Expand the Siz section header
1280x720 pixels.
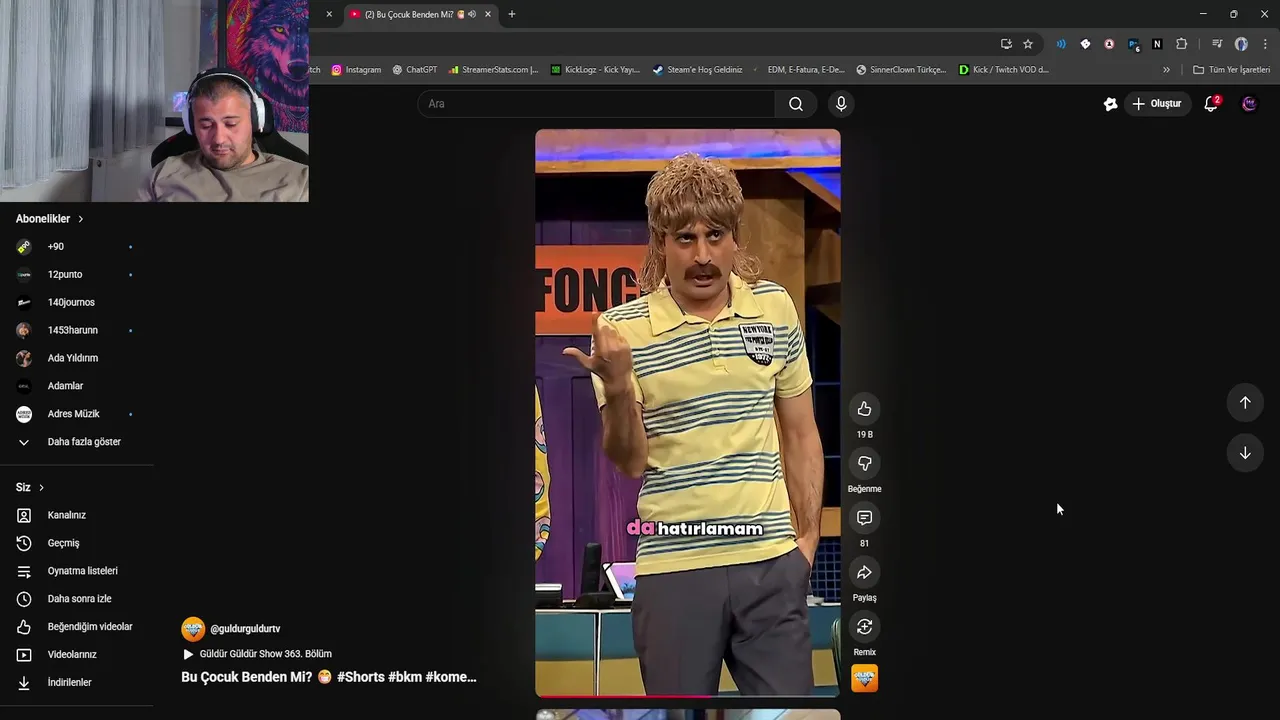tap(30, 488)
